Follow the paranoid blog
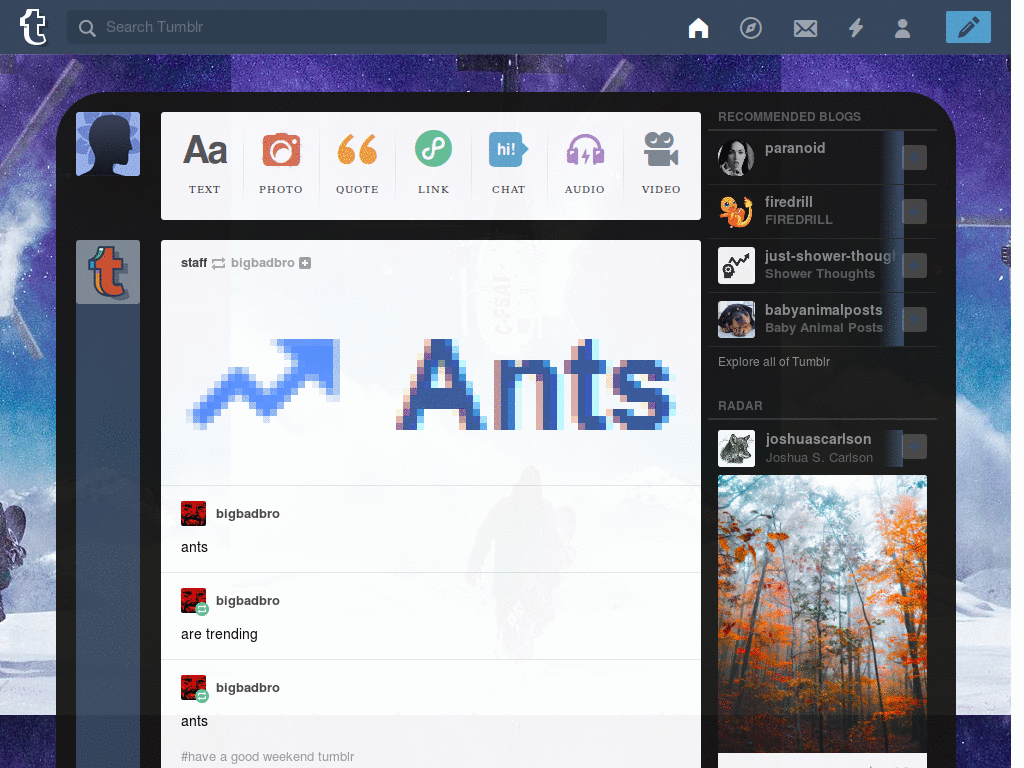 914,157
